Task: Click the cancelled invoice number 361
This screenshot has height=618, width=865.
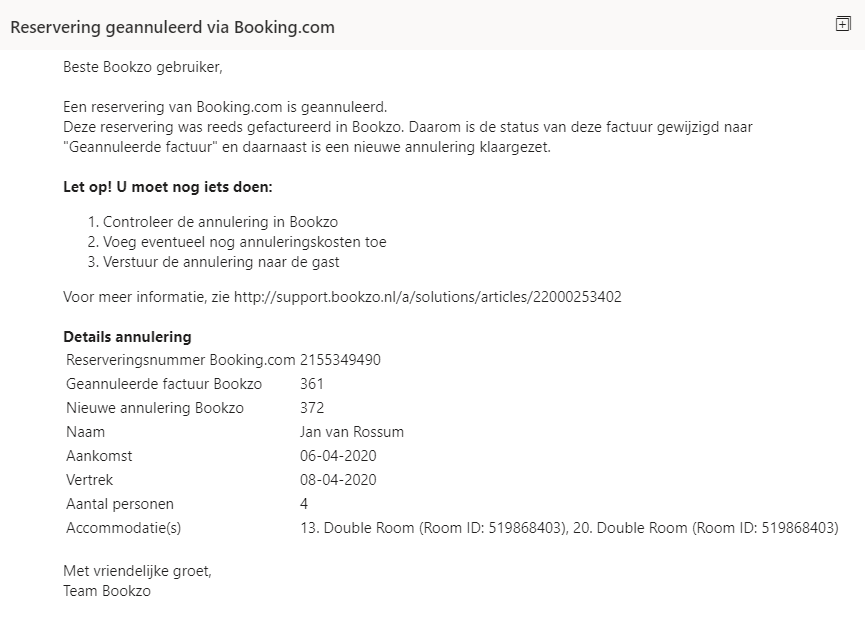Action: coord(312,384)
